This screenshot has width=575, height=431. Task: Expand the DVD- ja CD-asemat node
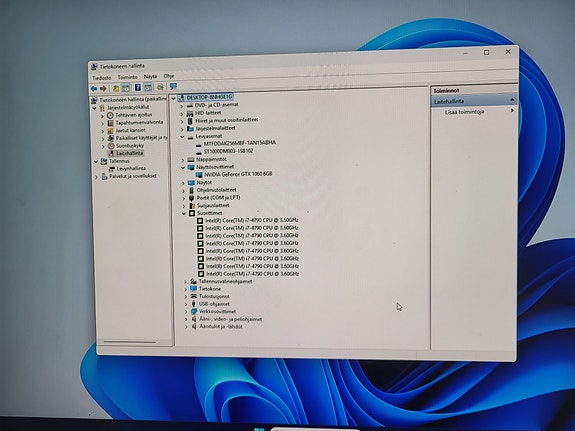[182, 105]
